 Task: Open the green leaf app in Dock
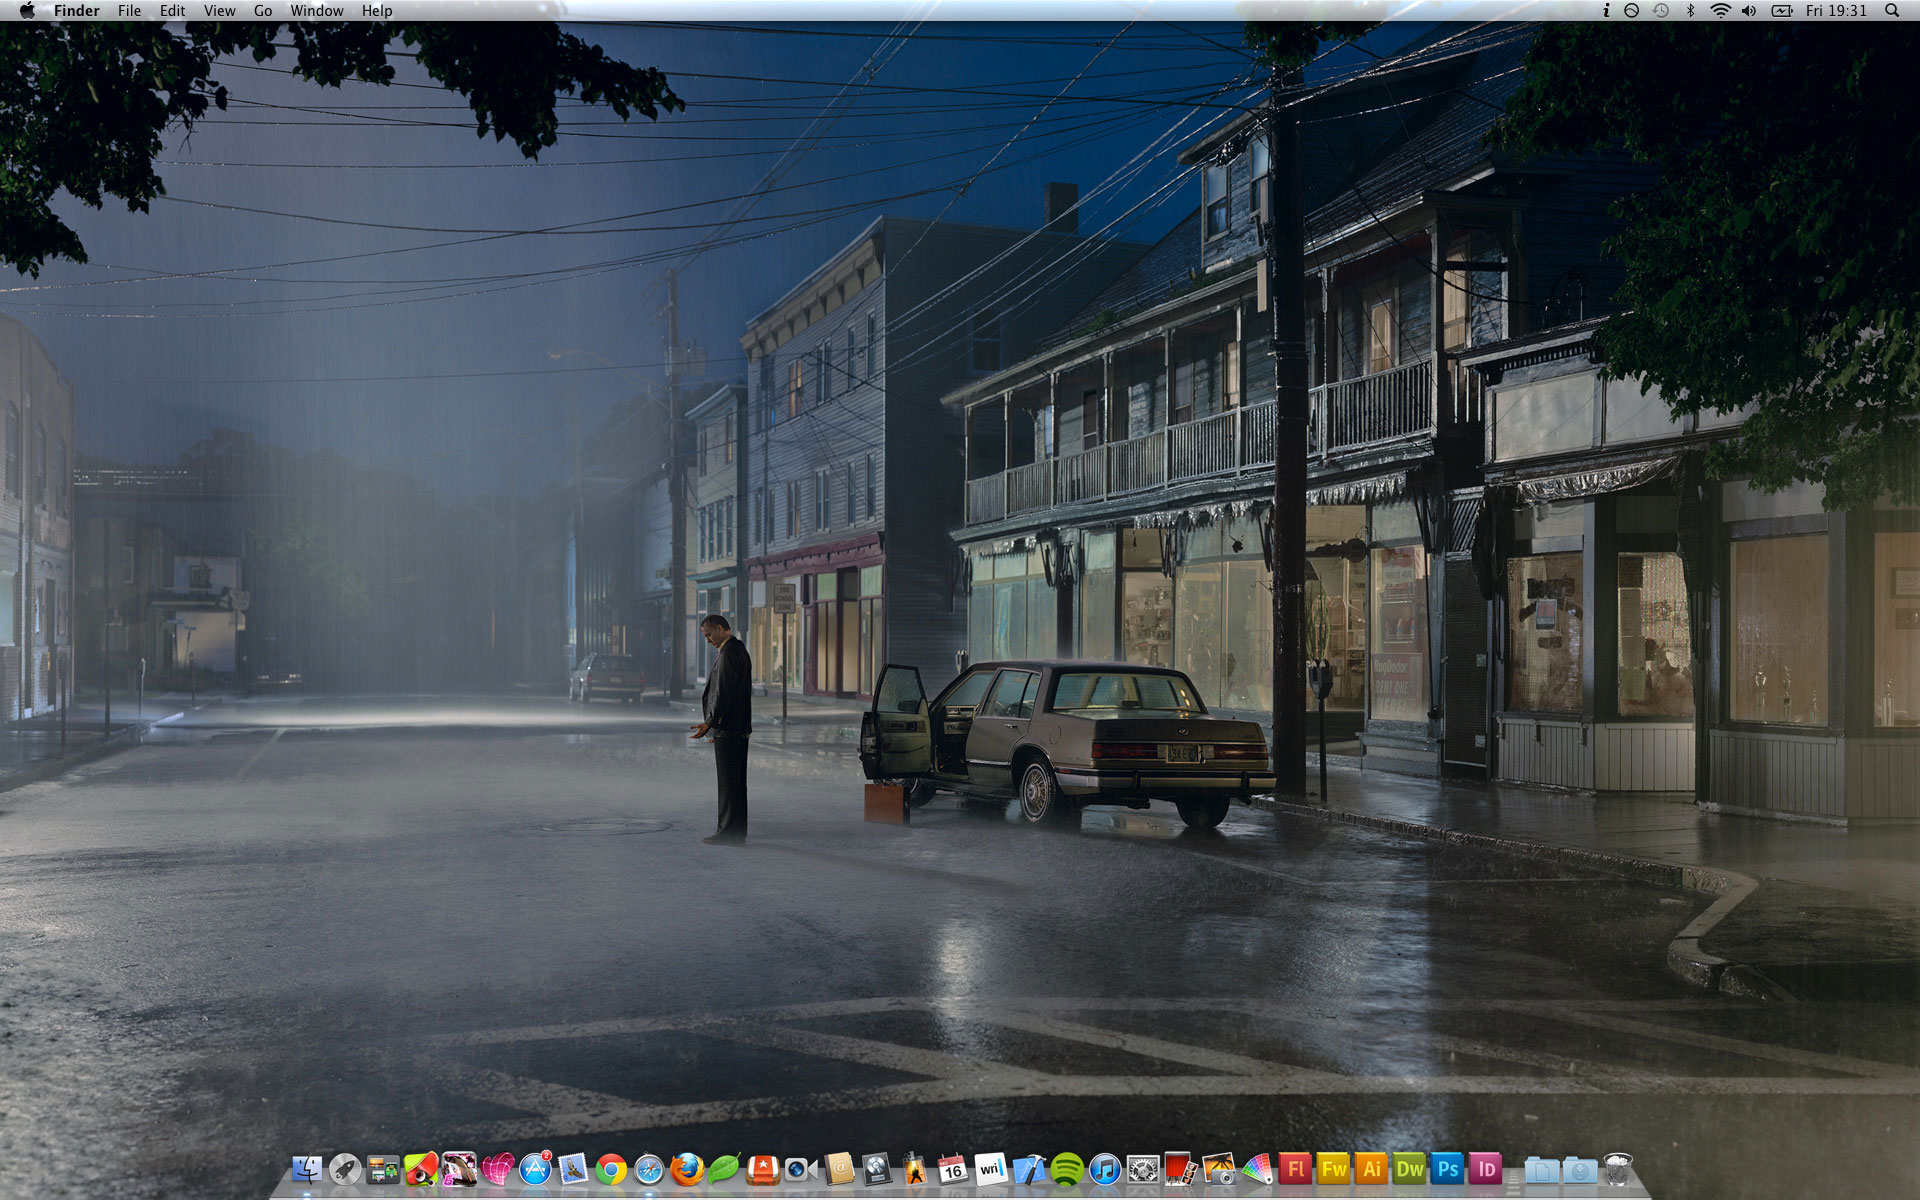coord(724,1168)
